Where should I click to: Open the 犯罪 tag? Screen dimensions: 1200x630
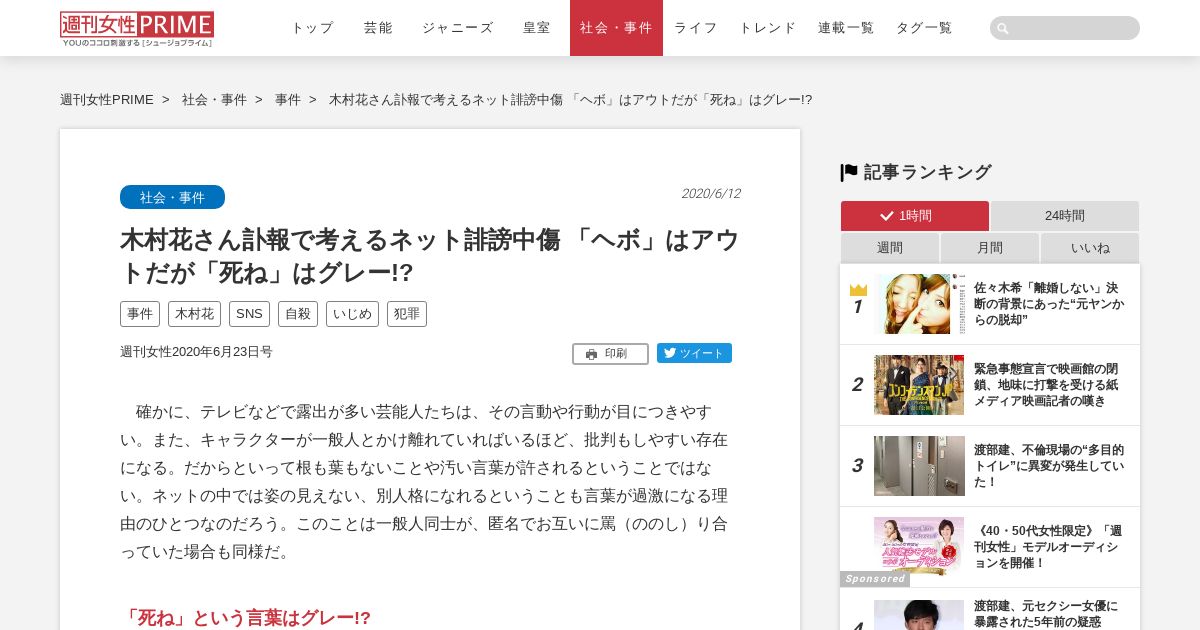click(407, 314)
